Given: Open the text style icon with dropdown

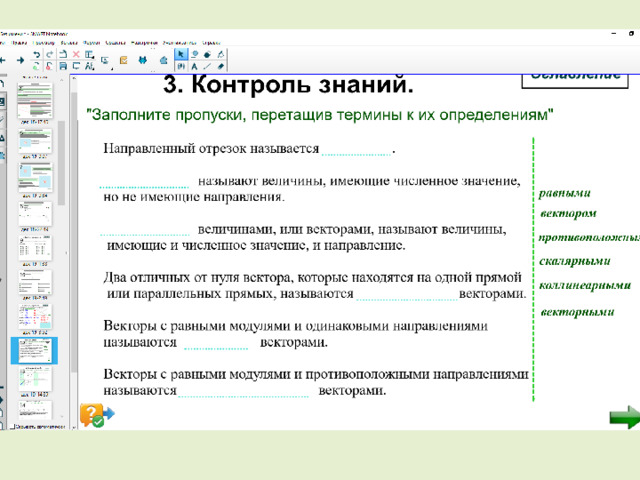Looking at the screenshot, I should point(90,66).
